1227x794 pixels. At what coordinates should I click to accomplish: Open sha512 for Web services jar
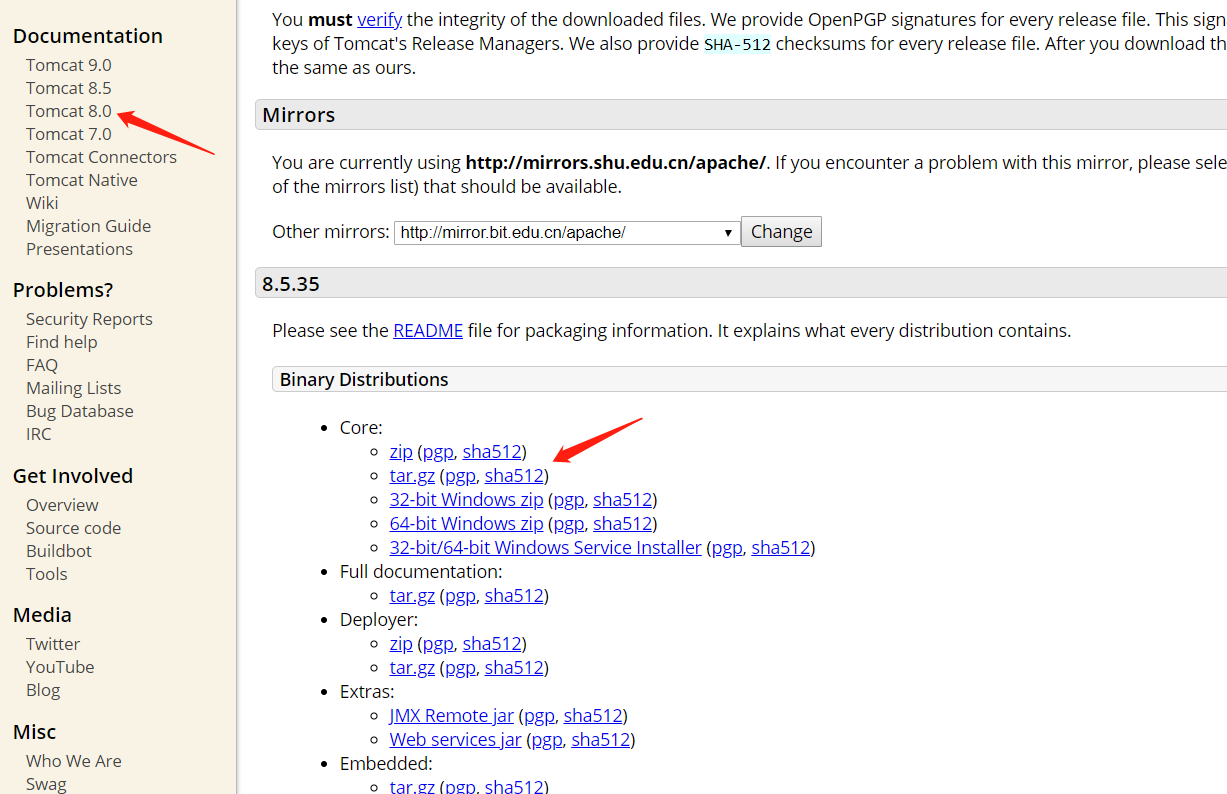[x=601, y=740]
